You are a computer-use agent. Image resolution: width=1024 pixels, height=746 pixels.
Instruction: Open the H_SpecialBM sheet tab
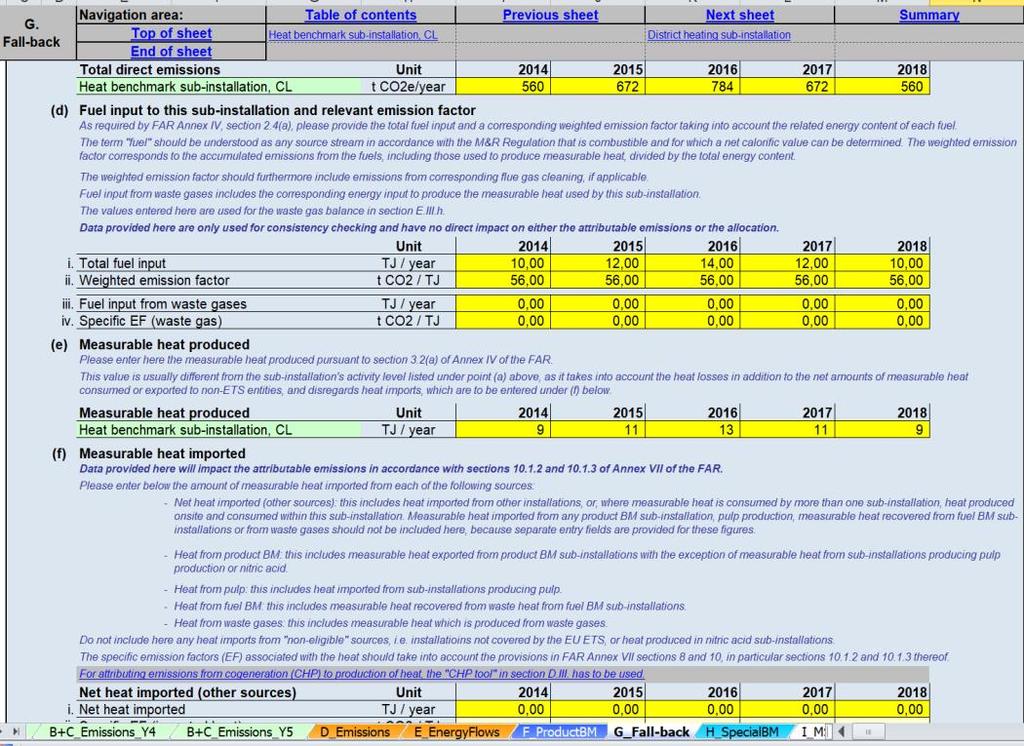pos(741,732)
